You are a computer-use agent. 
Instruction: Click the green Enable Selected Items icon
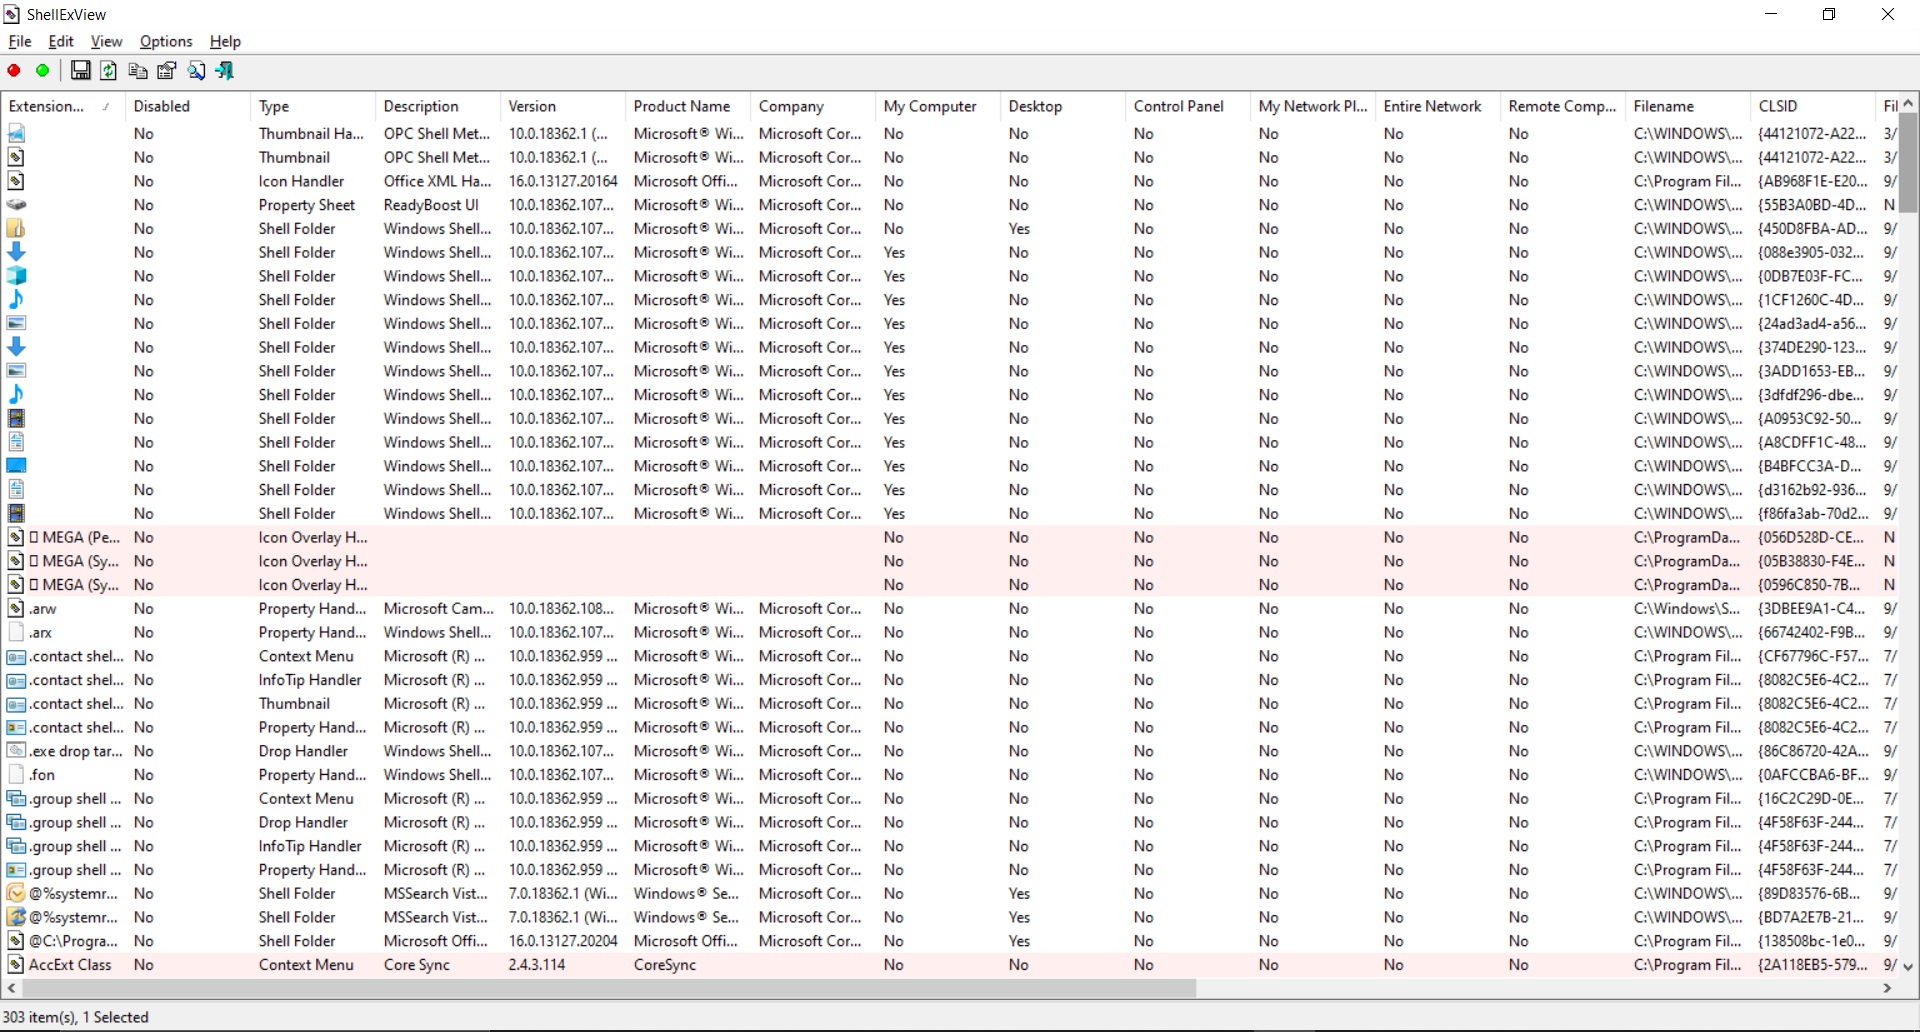42,70
